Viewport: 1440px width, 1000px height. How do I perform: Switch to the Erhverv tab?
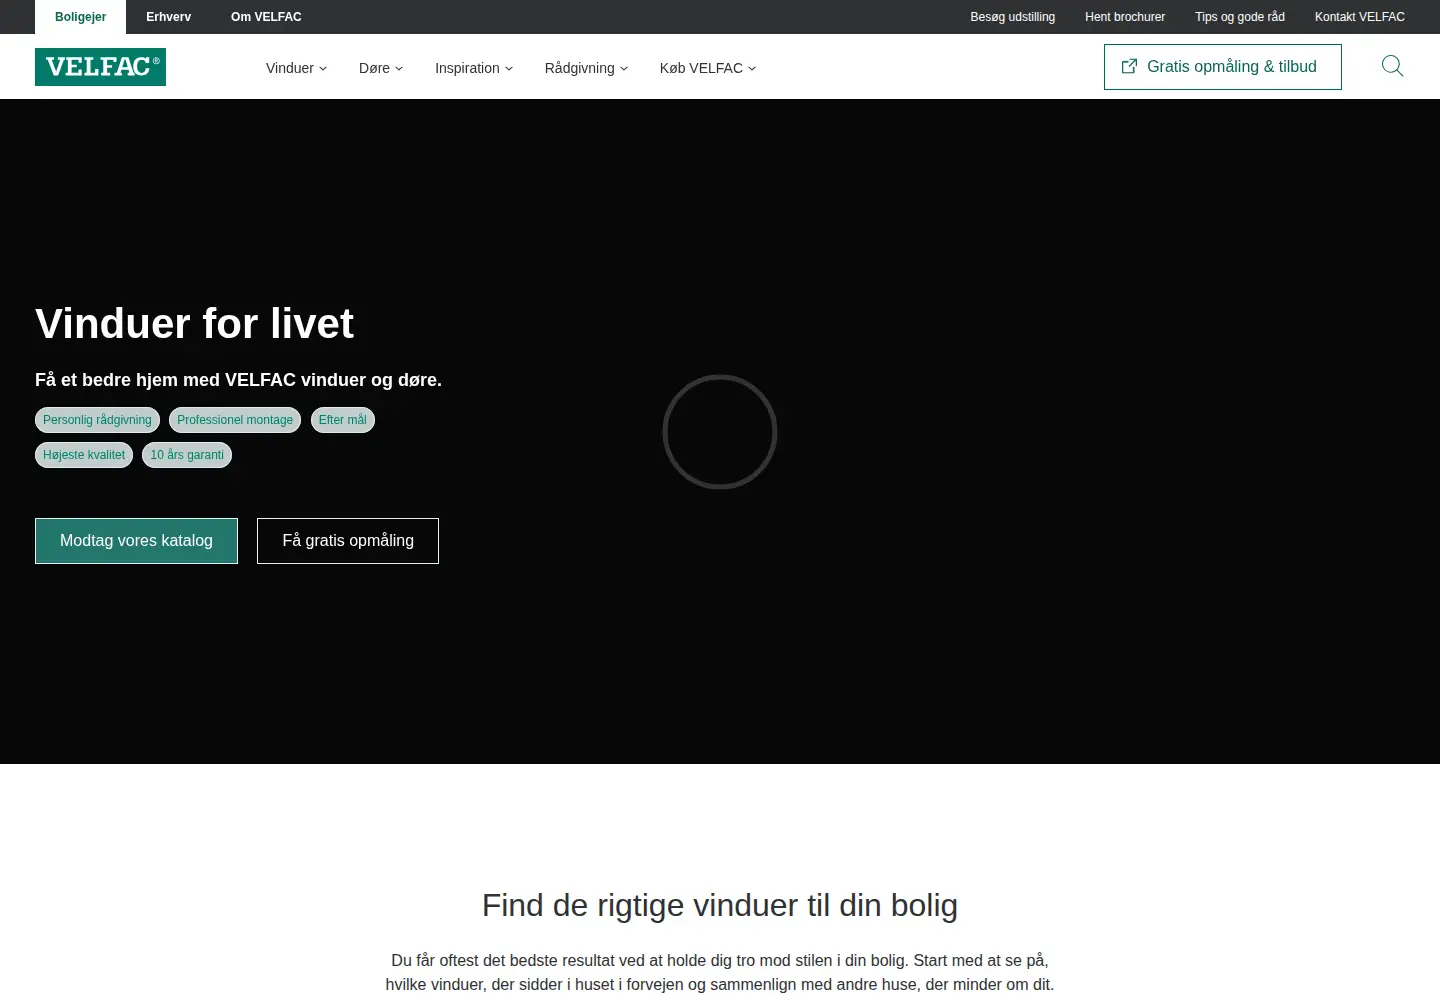[x=168, y=17]
